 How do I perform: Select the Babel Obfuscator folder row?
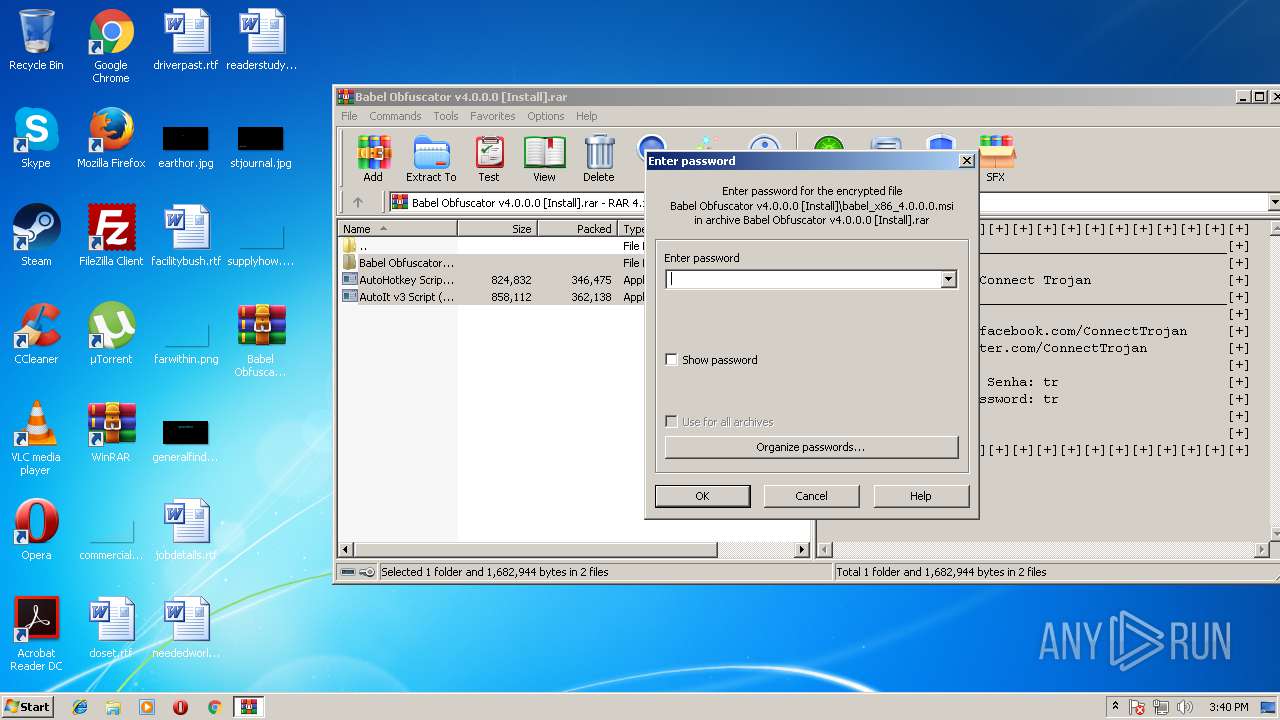coord(492,263)
